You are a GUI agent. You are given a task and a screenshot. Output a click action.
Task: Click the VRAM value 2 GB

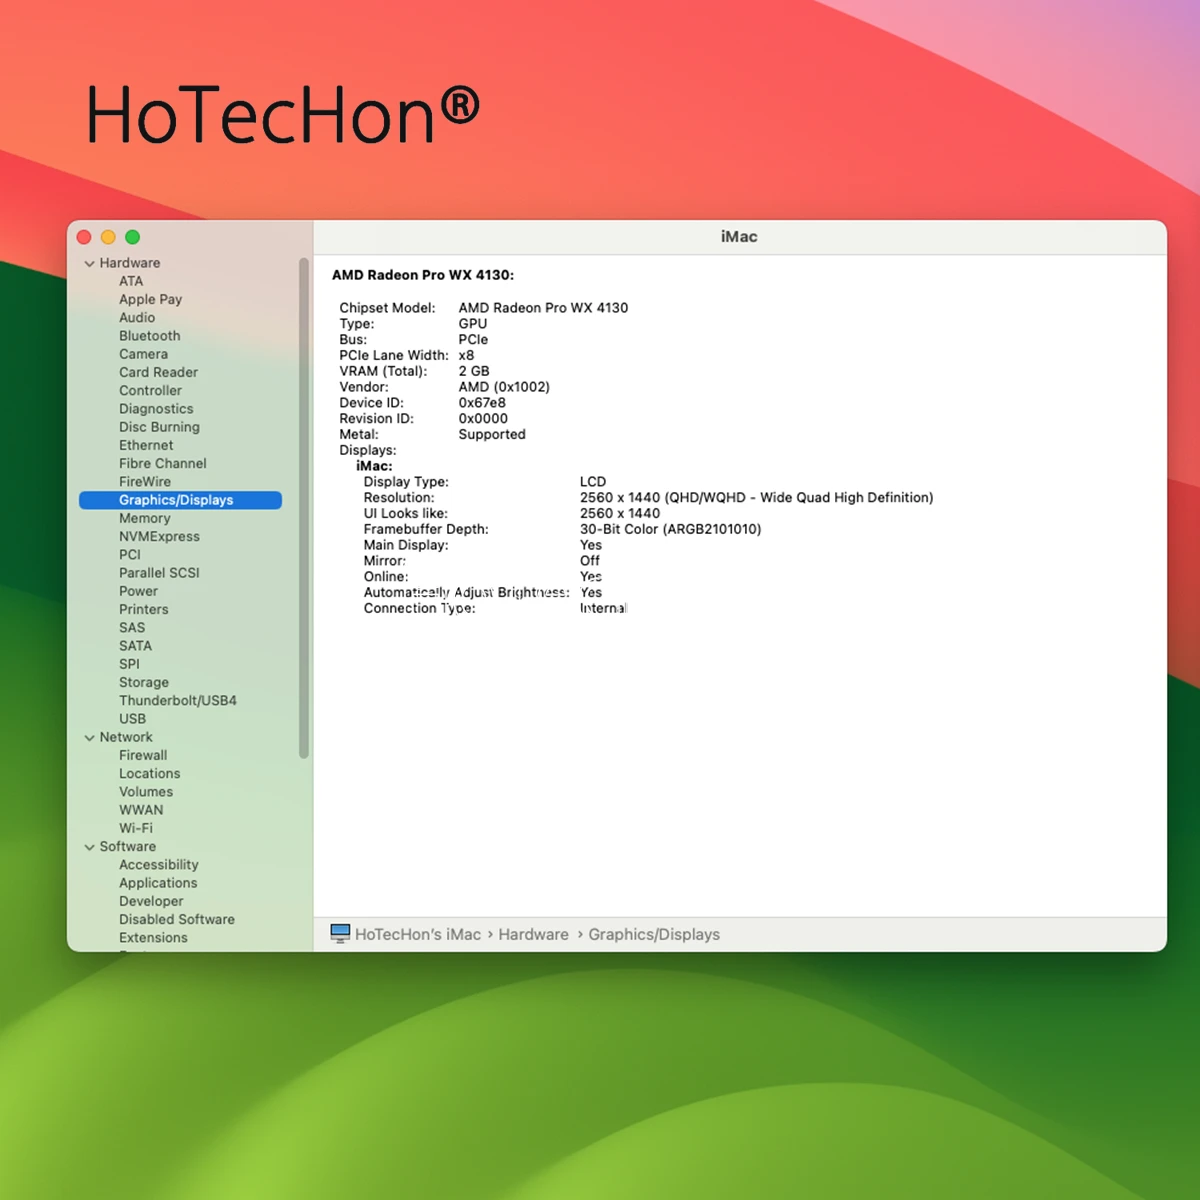click(x=474, y=371)
